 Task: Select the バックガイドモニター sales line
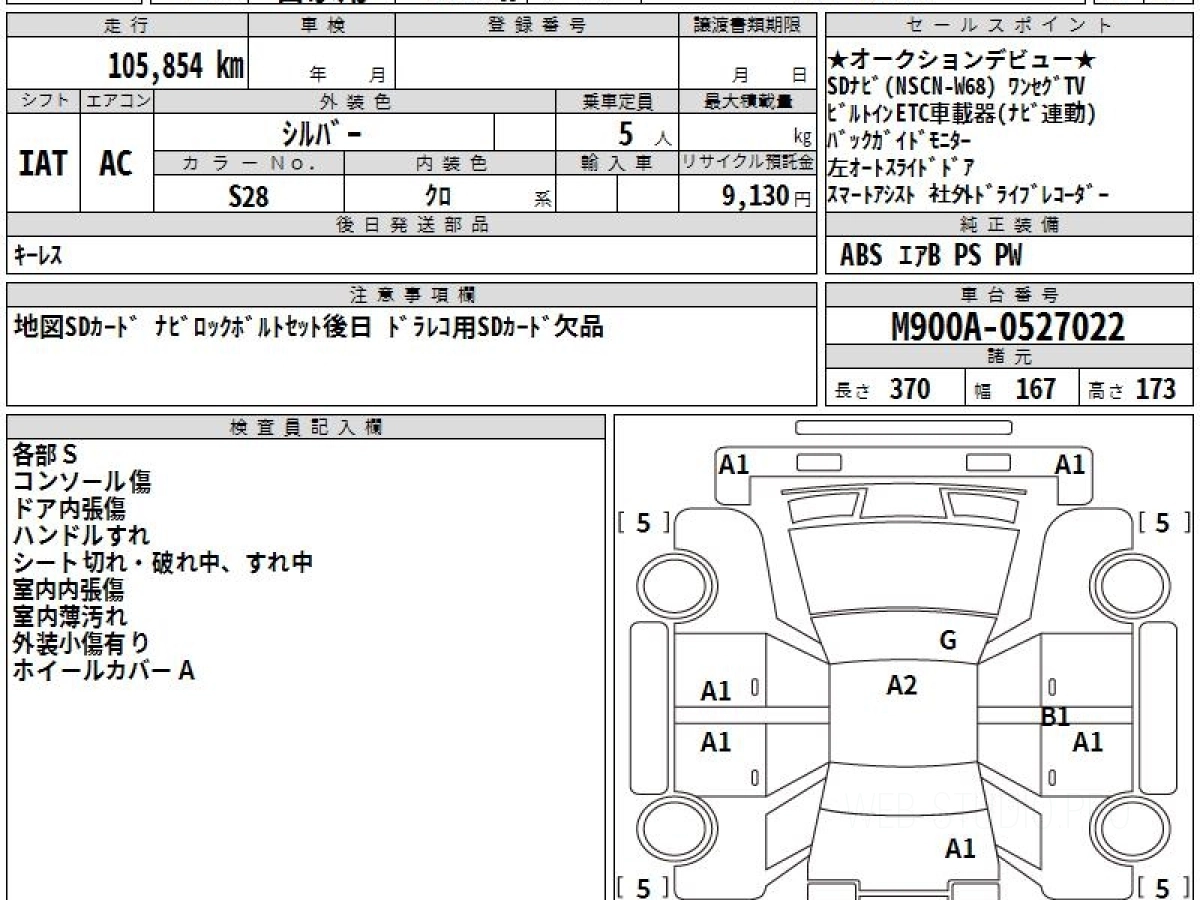click(900, 140)
